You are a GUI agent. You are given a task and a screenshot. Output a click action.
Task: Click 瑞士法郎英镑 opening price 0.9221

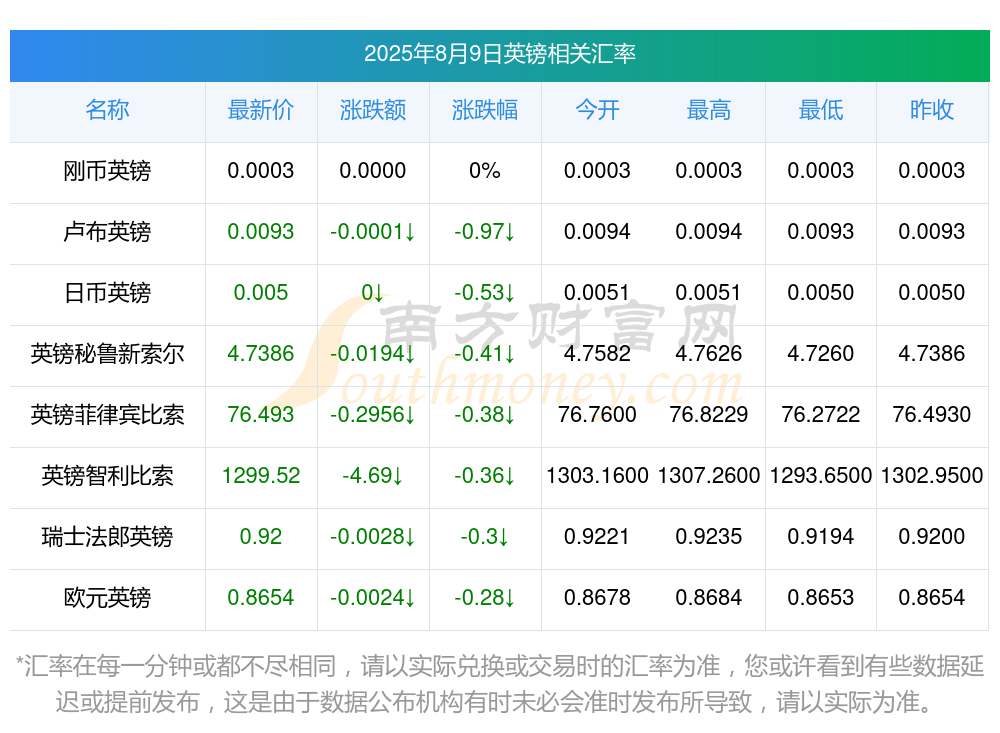[x=597, y=537]
